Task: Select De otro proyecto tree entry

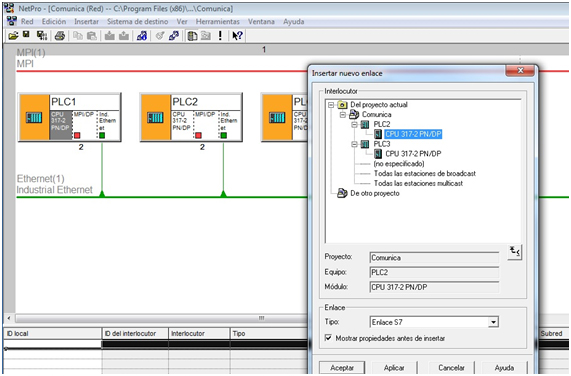Action: pyautogui.click(x=375, y=193)
